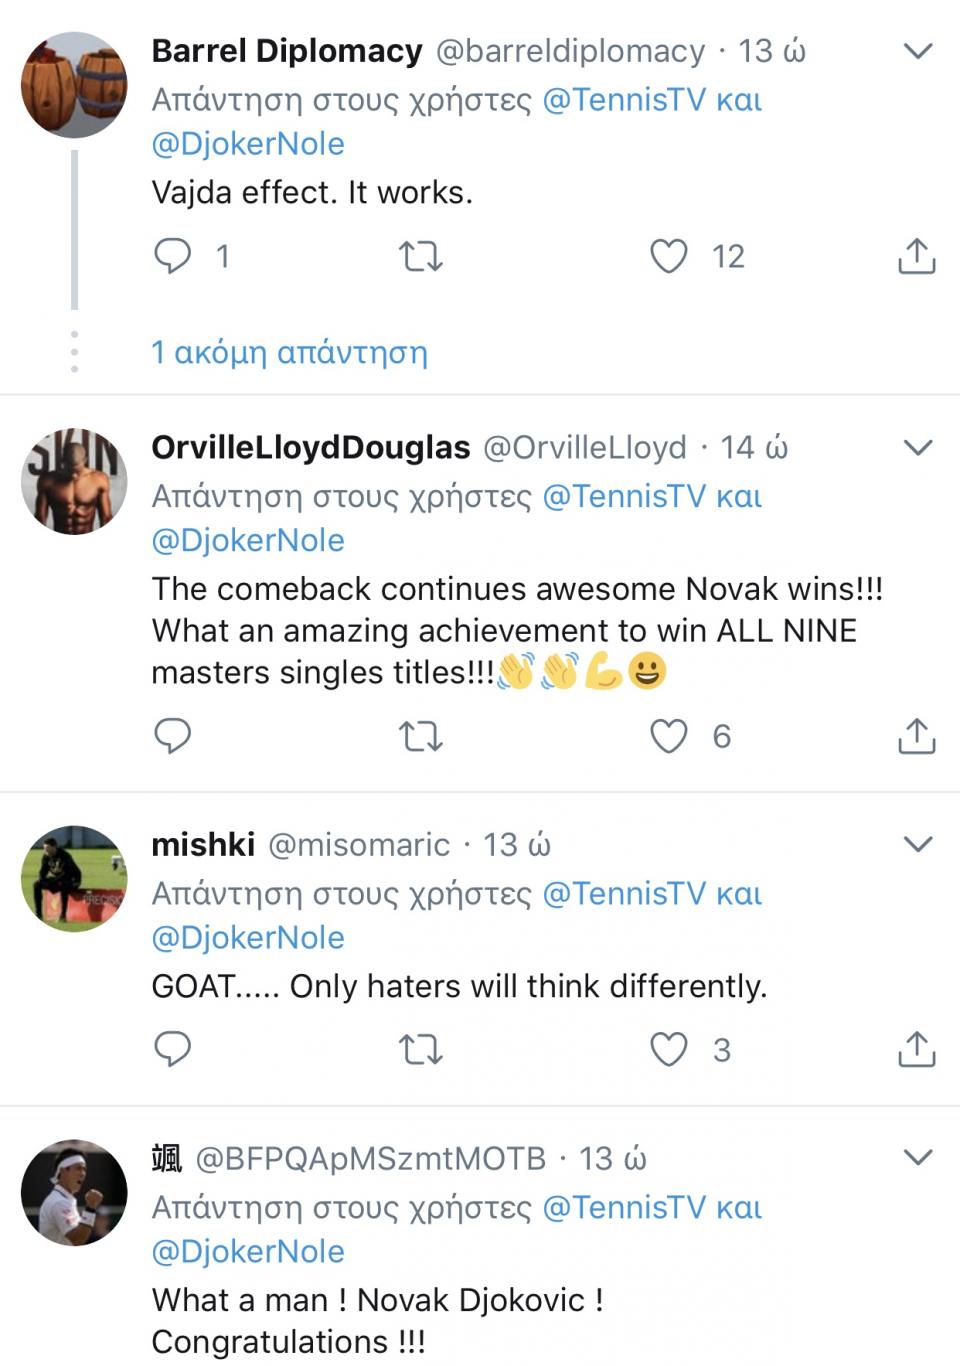Viewport: 960px width, 1366px height.
Task: Like Barrel Diplomacy's tweet with 12 likes
Action: [669, 256]
